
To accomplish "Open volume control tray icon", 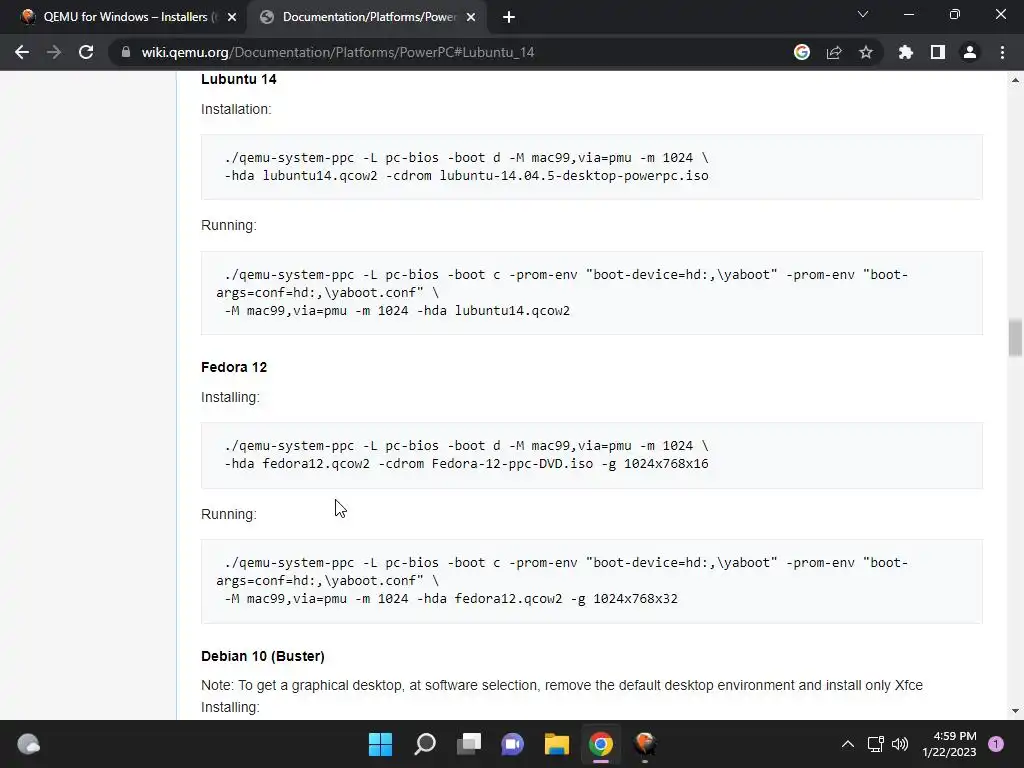I will pyautogui.click(x=900, y=744).
